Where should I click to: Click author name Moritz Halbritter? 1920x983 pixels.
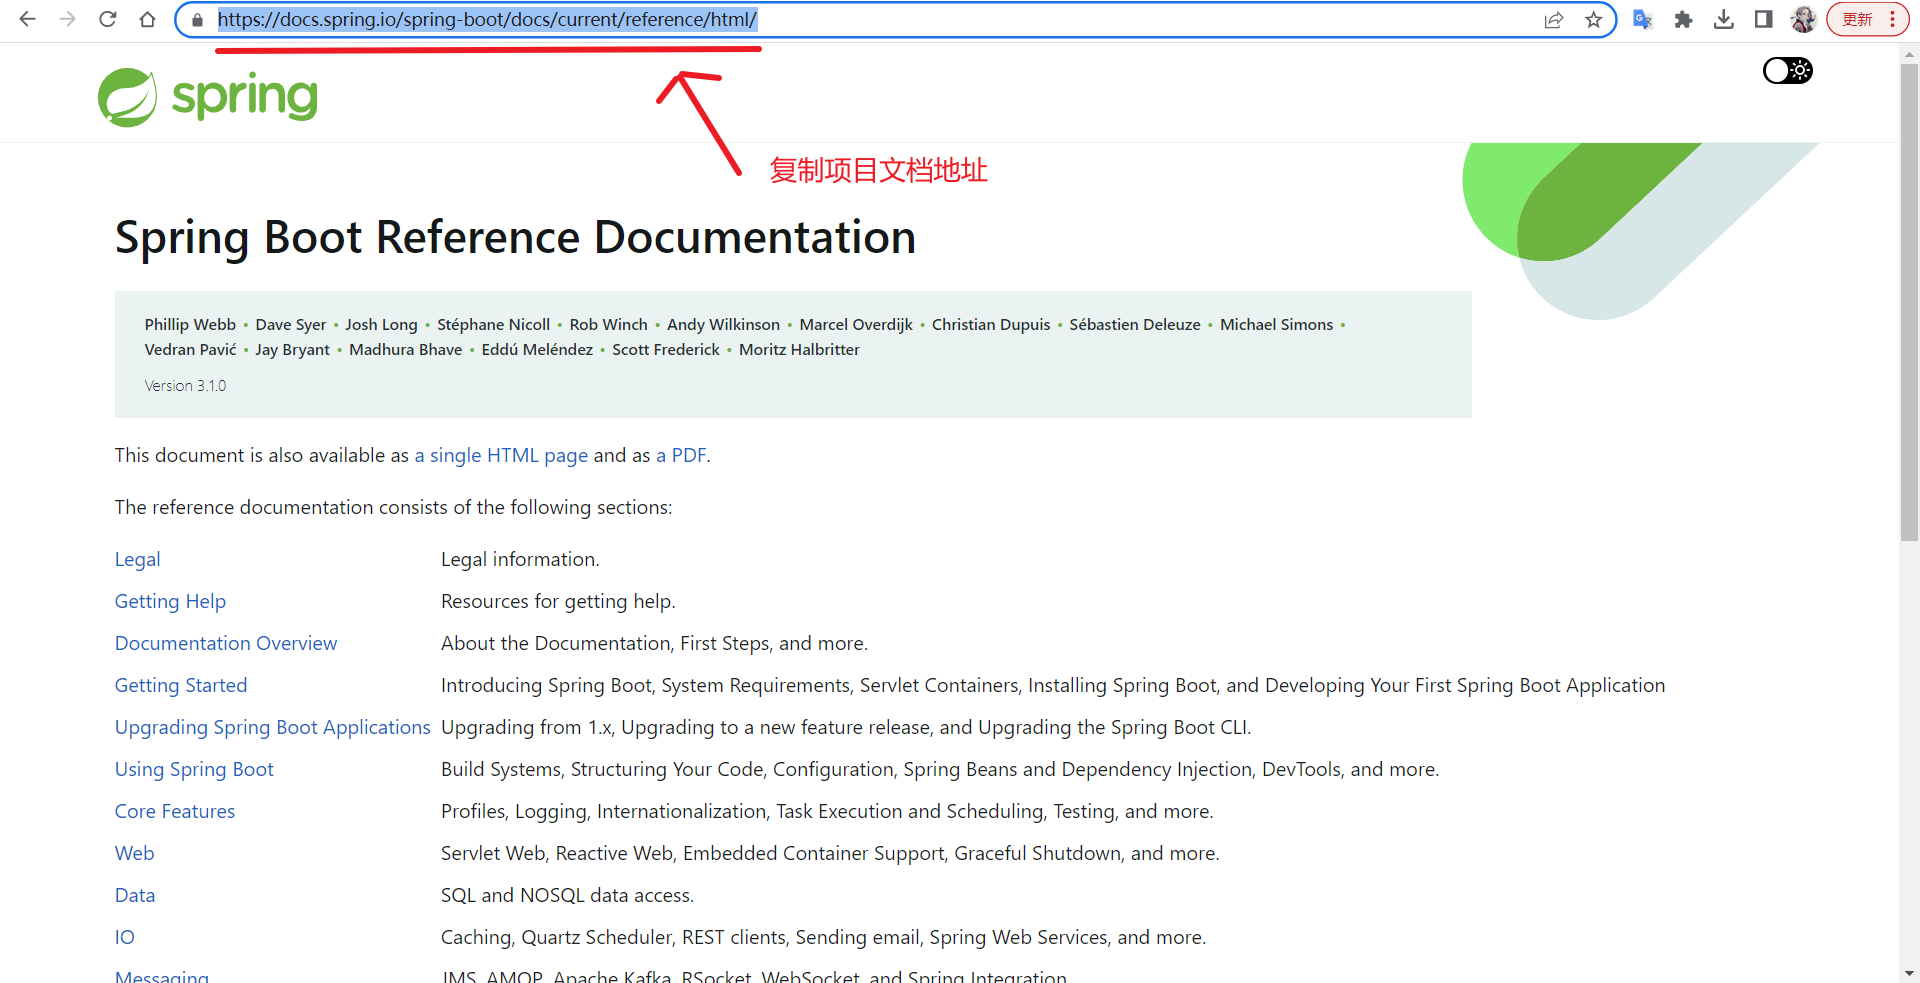click(x=799, y=350)
